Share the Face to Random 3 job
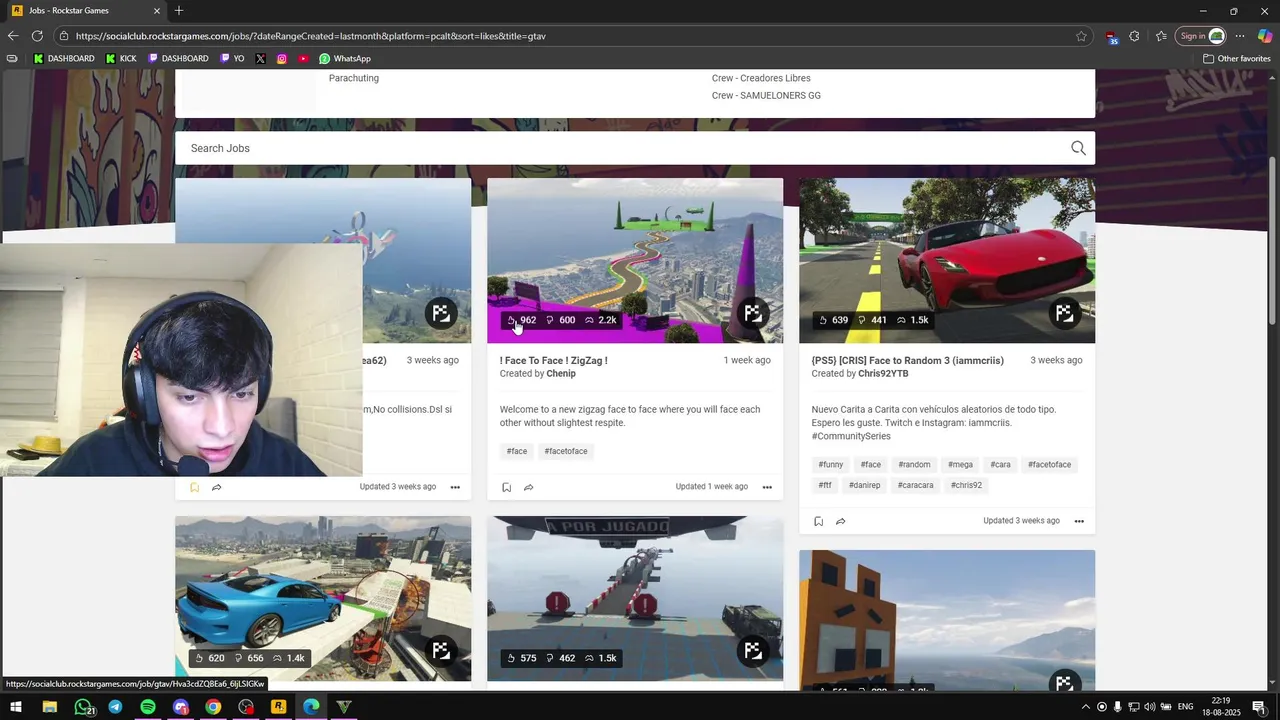Viewport: 1280px width, 720px height. (x=840, y=521)
